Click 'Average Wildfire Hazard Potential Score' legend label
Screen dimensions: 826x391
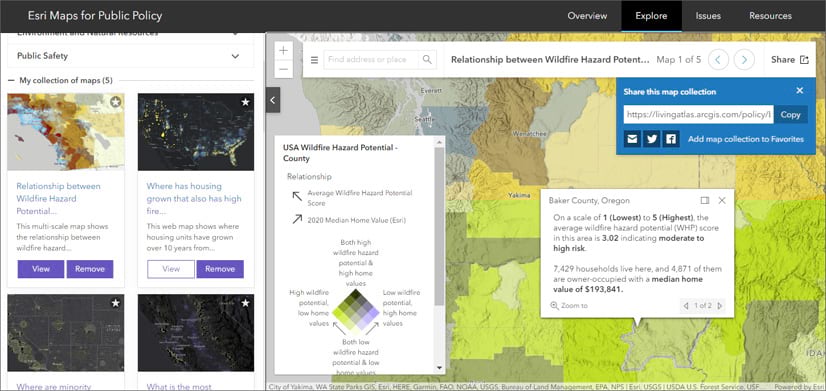[360, 198]
